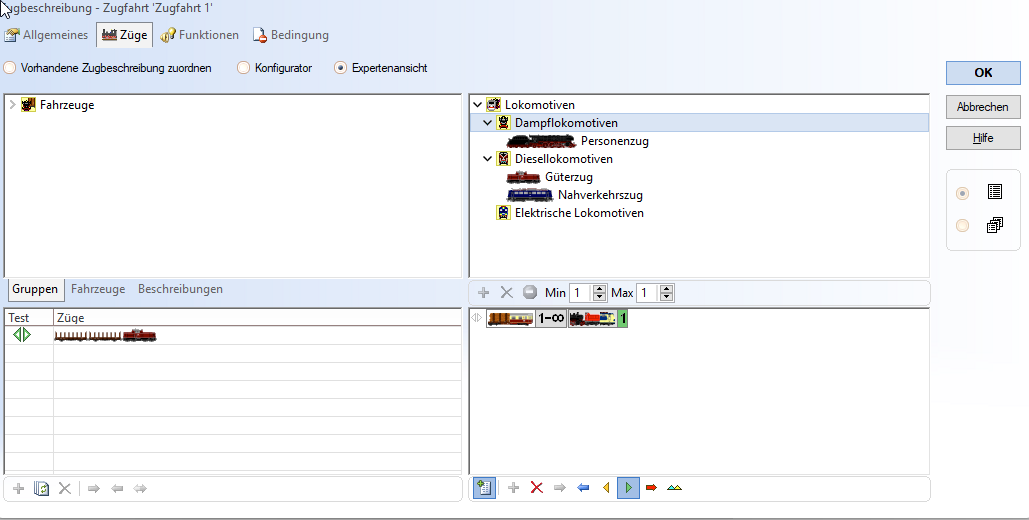Image resolution: width=1029 pixels, height=520 pixels.
Task: Click the red X delete icon in bottom toolbar
Action: (537, 488)
